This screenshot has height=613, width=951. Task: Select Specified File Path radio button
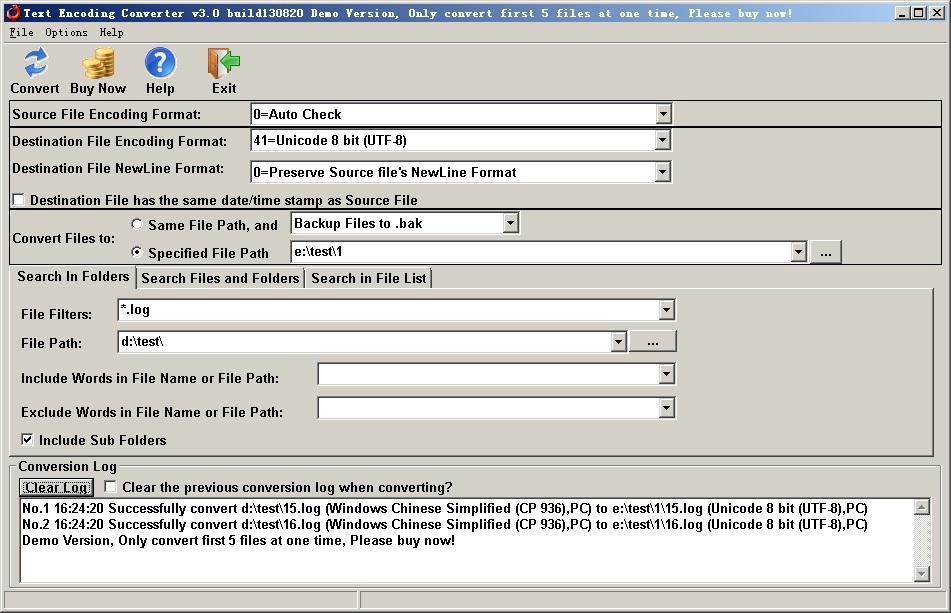[x=137, y=252]
